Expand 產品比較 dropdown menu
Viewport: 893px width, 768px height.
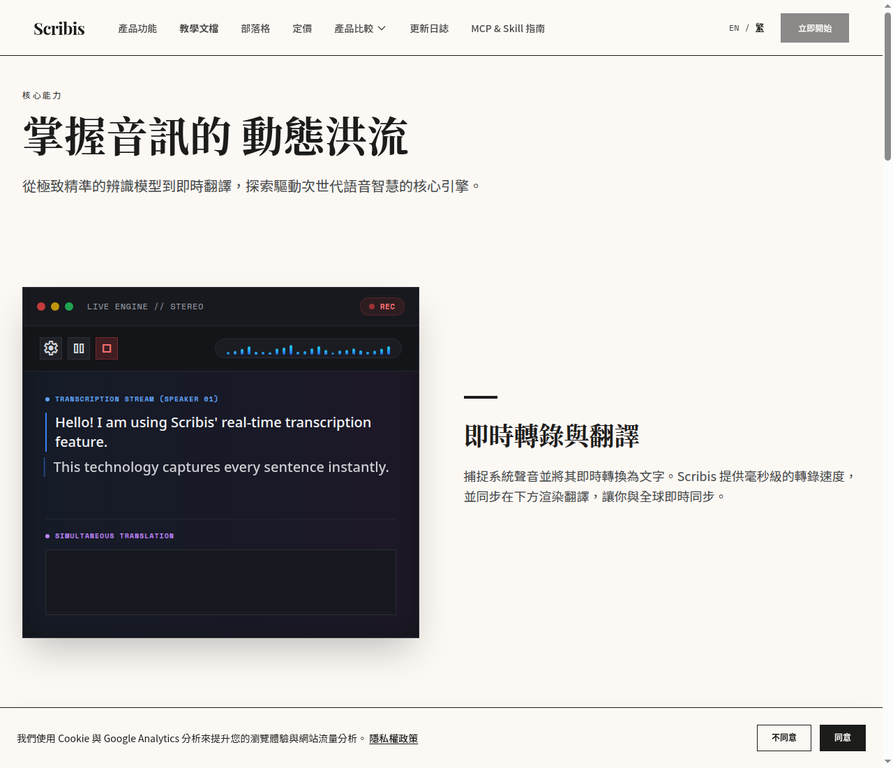coord(360,28)
